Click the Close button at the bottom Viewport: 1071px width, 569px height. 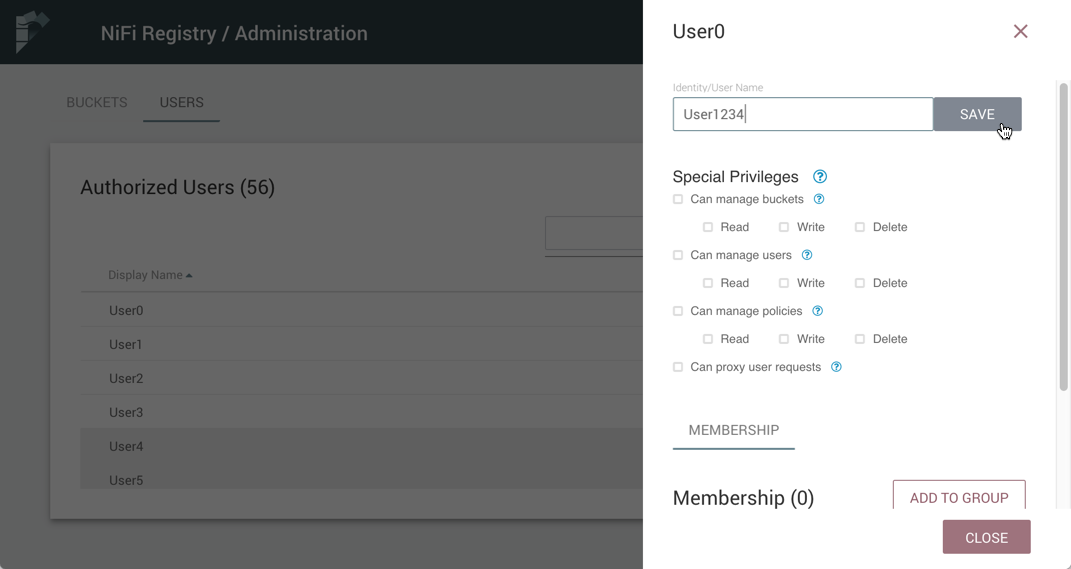click(986, 537)
